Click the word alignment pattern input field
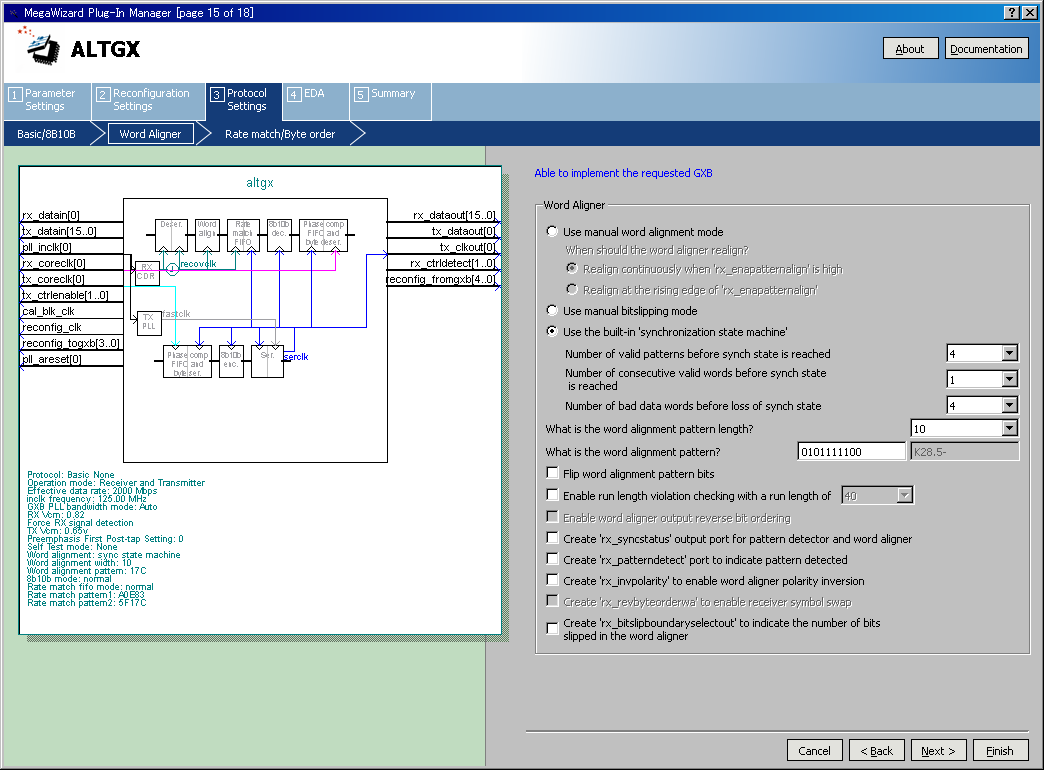This screenshot has width=1044, height=770. (x=852, y=452)
